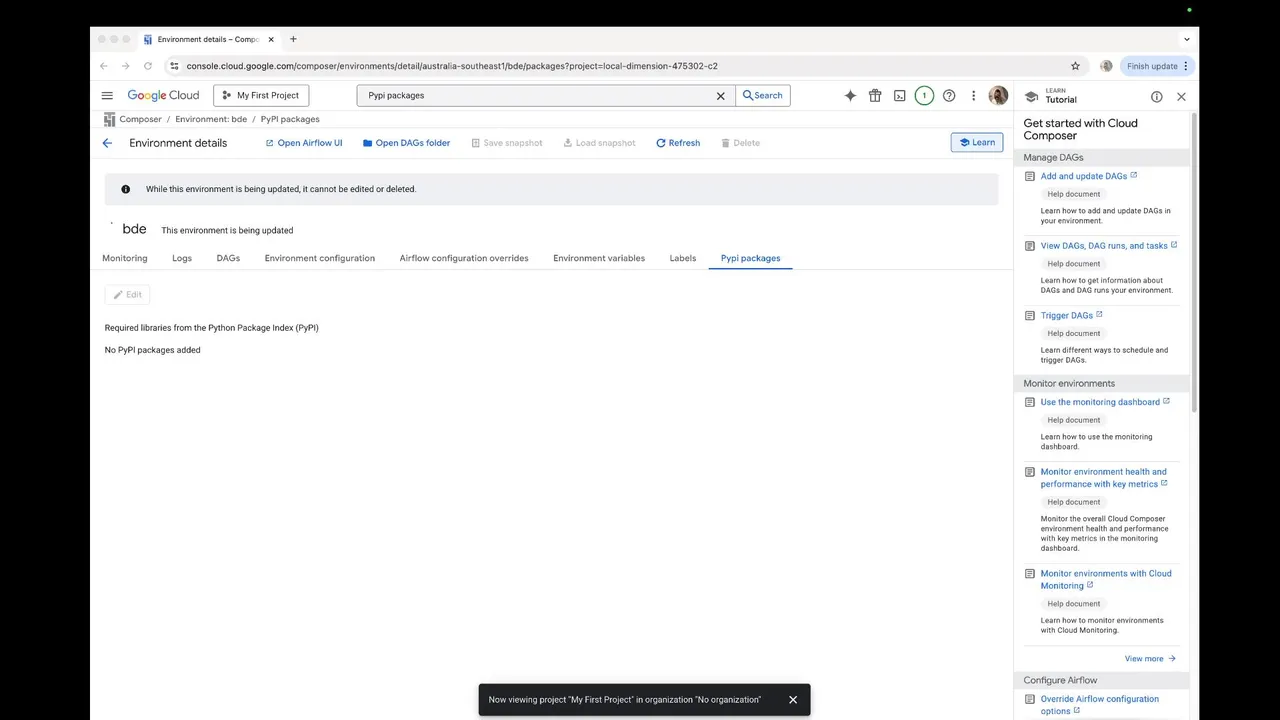Bookmark this page with star icon

point(1076,66)
